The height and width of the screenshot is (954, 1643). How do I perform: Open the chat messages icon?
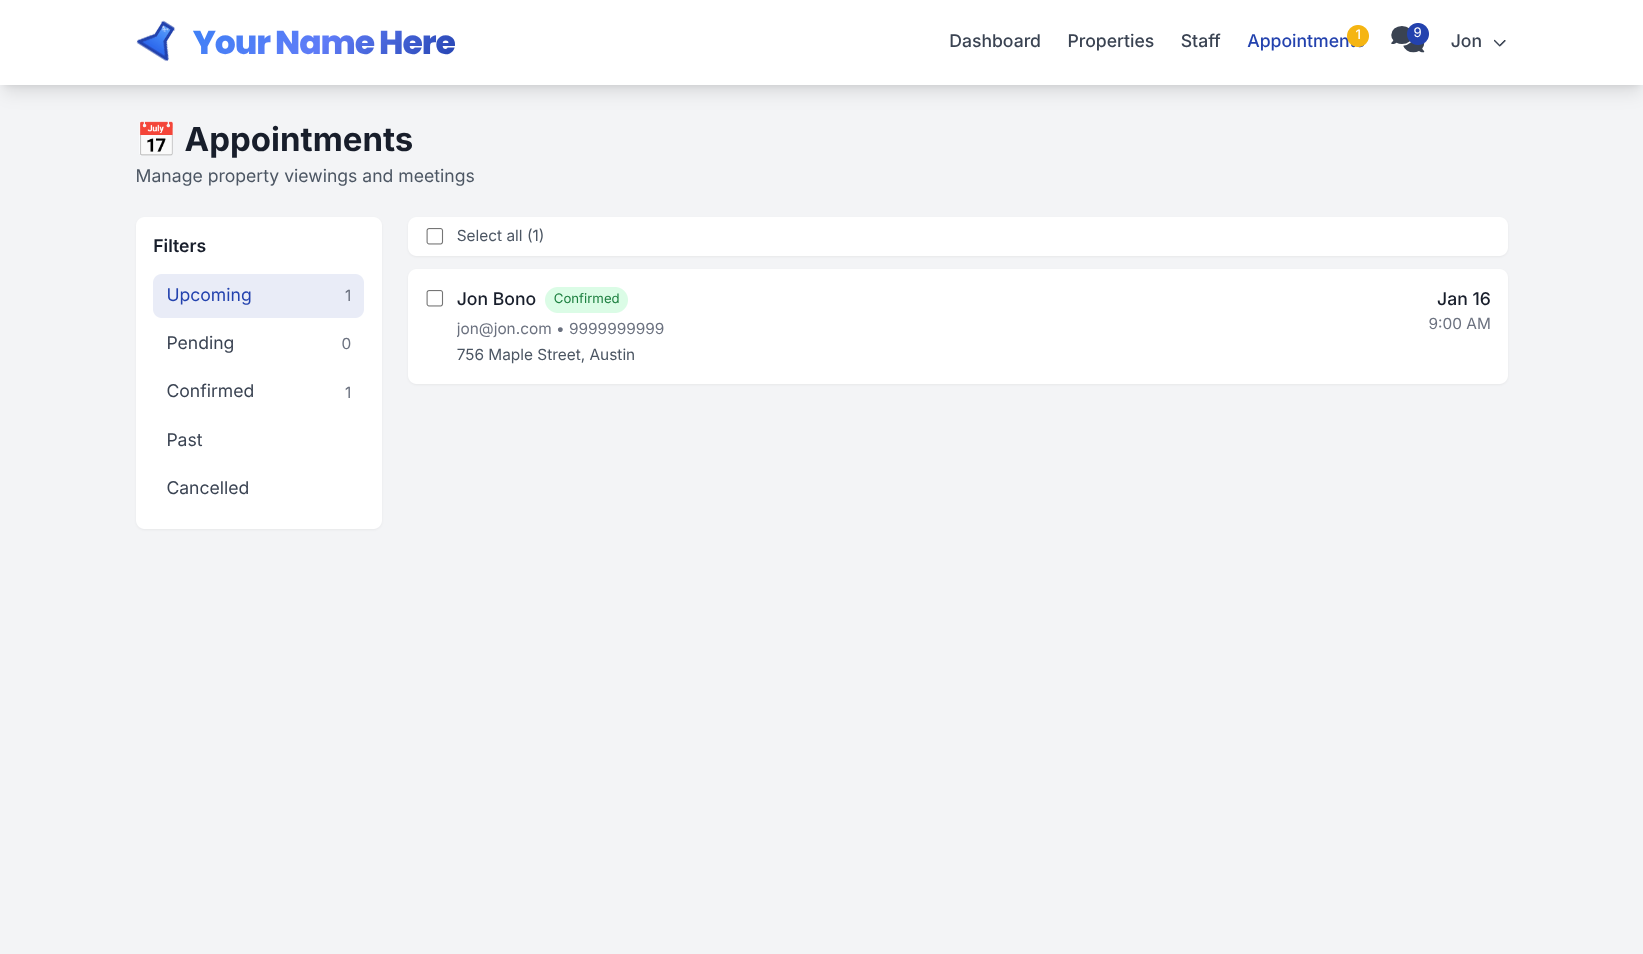point(1403,42)
